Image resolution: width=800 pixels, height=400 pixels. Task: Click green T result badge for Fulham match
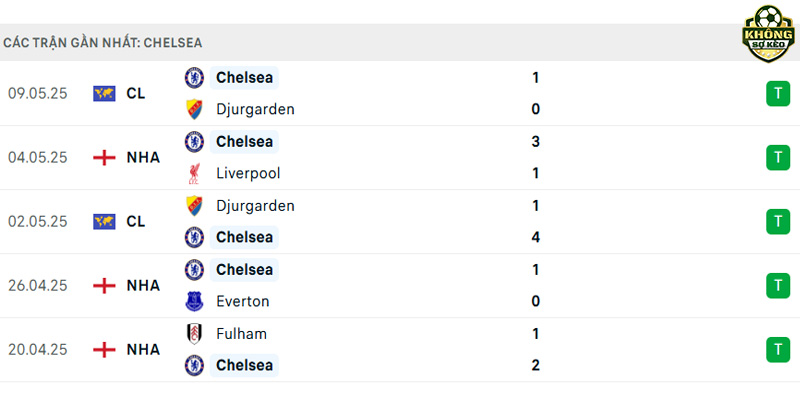click(x=778, y=349)
